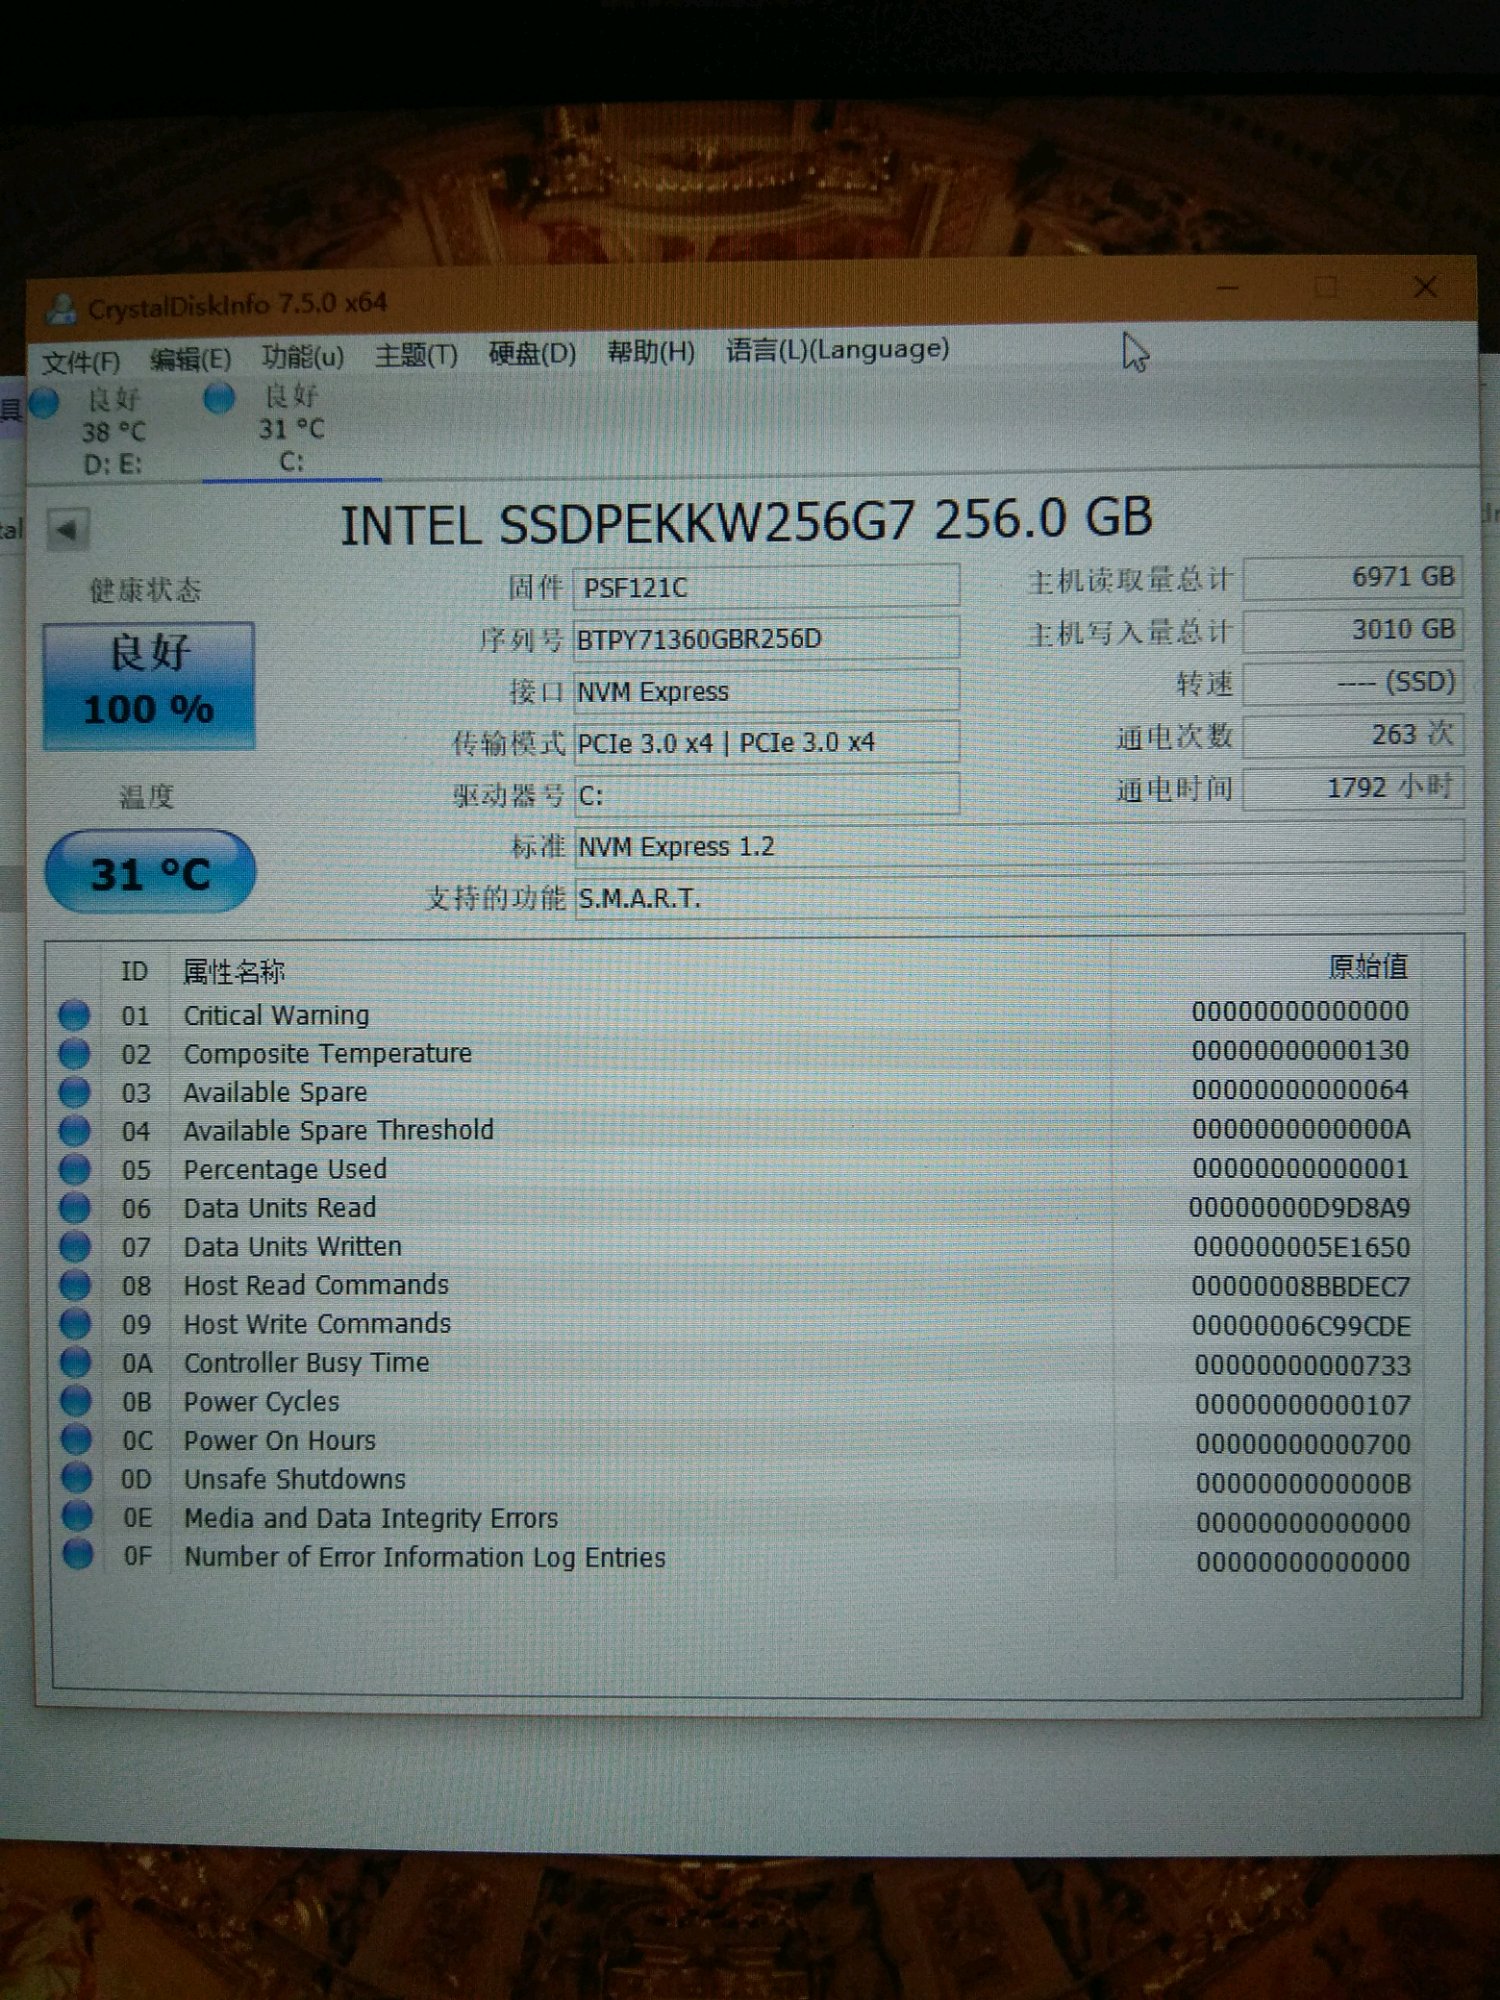Screen dimensions: 1500x2000
Task: Click the status icon for Power Cycles
Action: pyautogui.click(x=76, y=1401)
